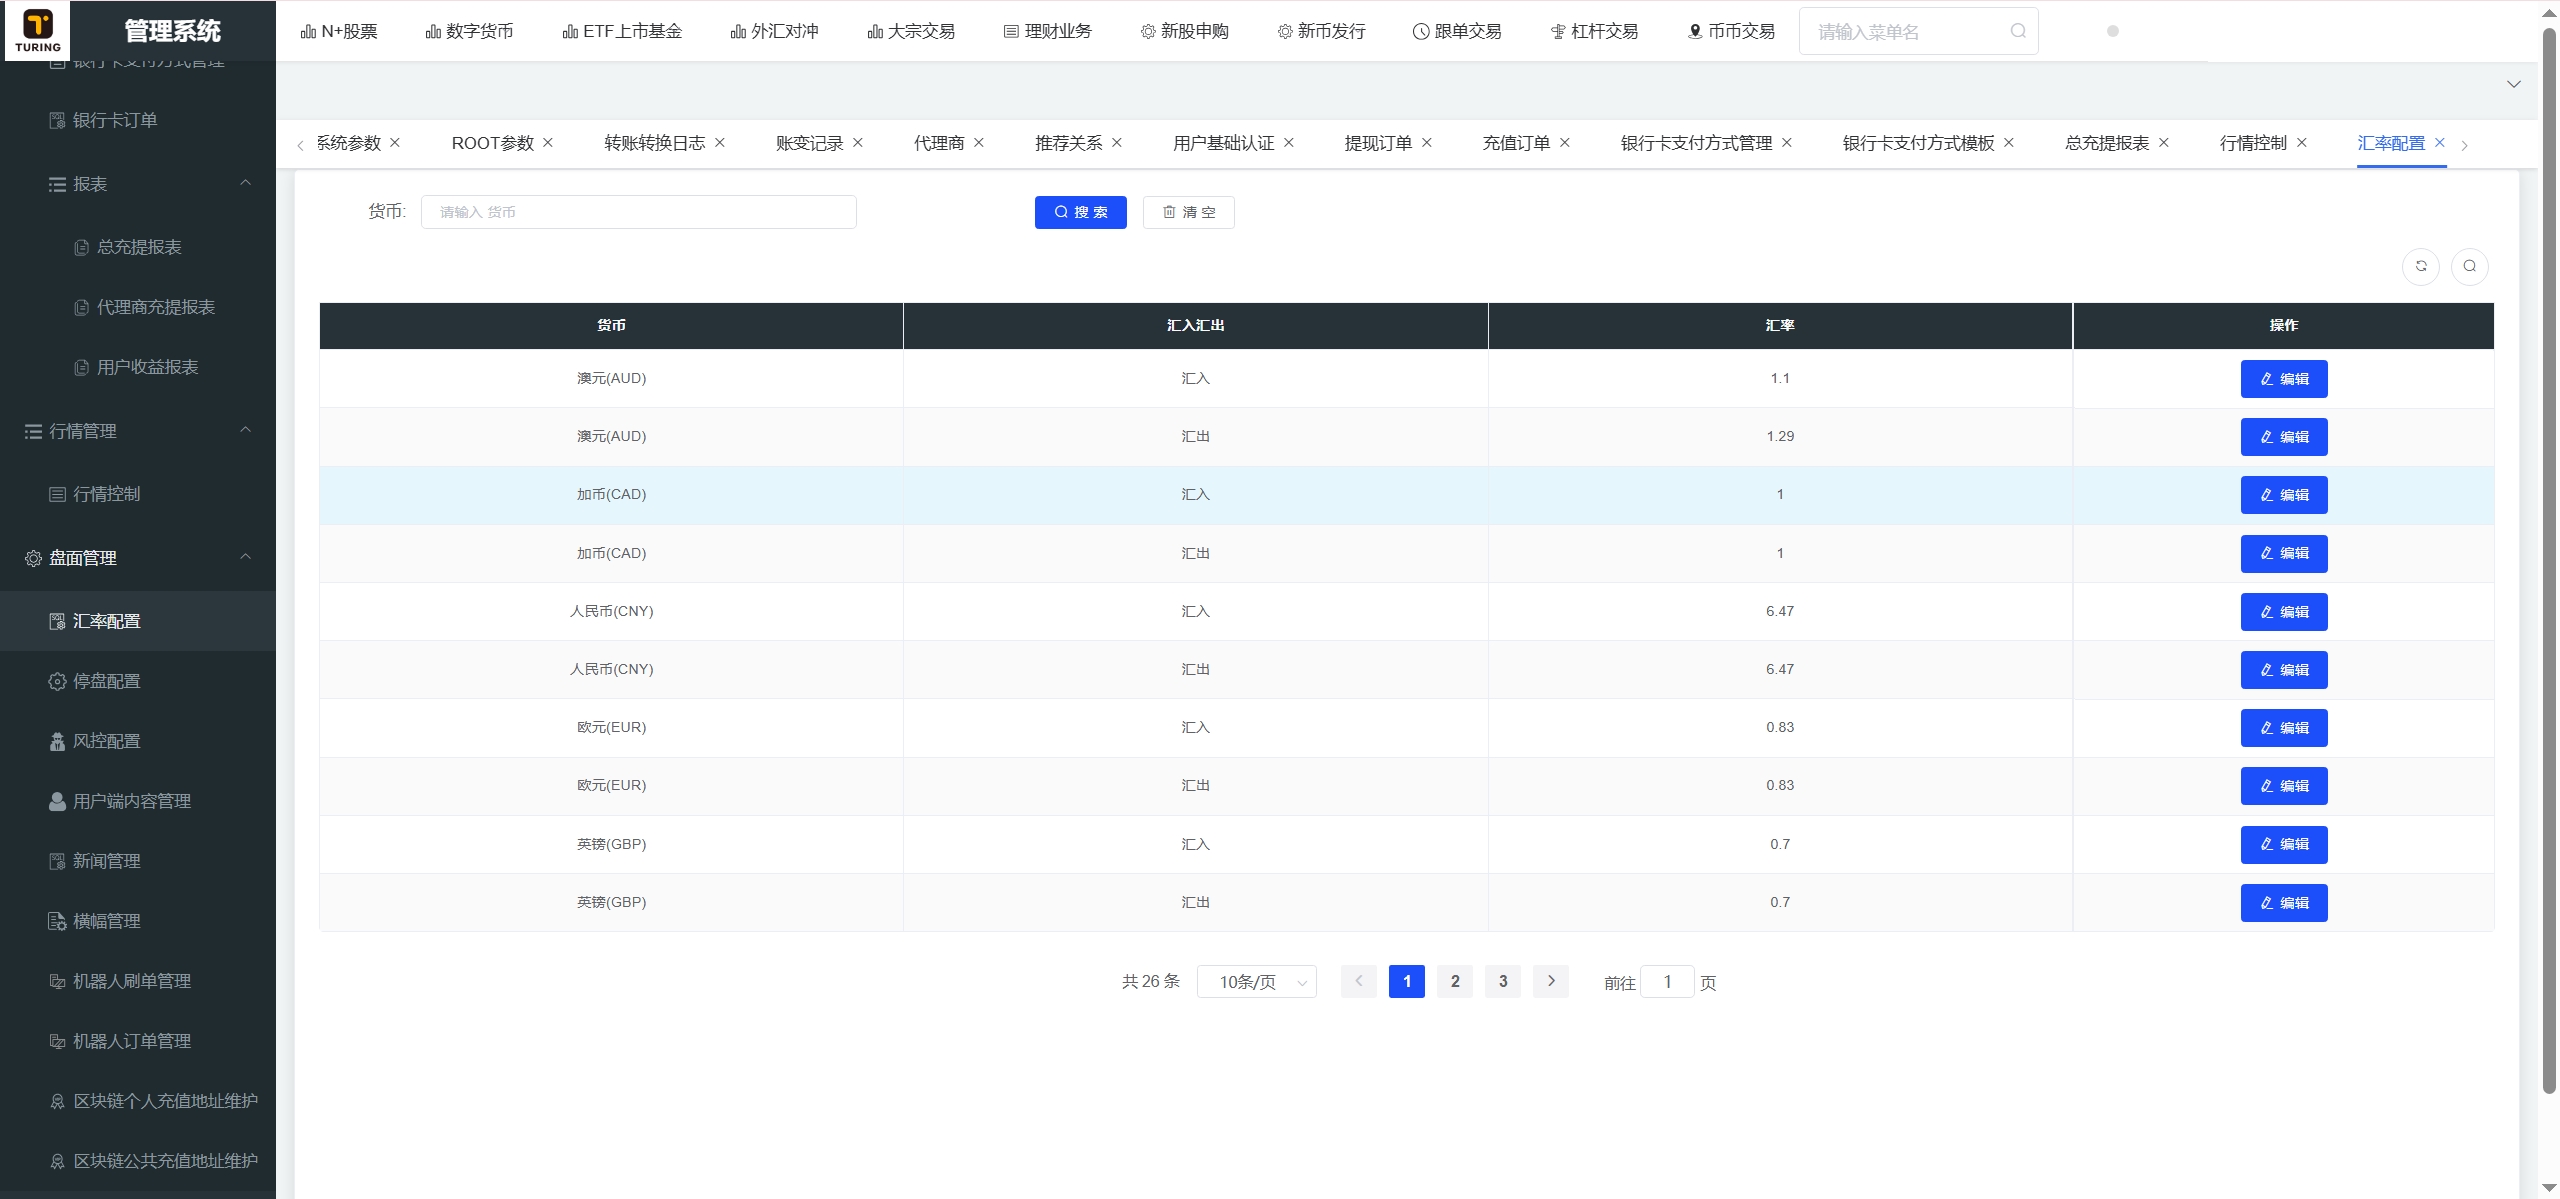Open the 数字货币 top menu

(469, 31)
